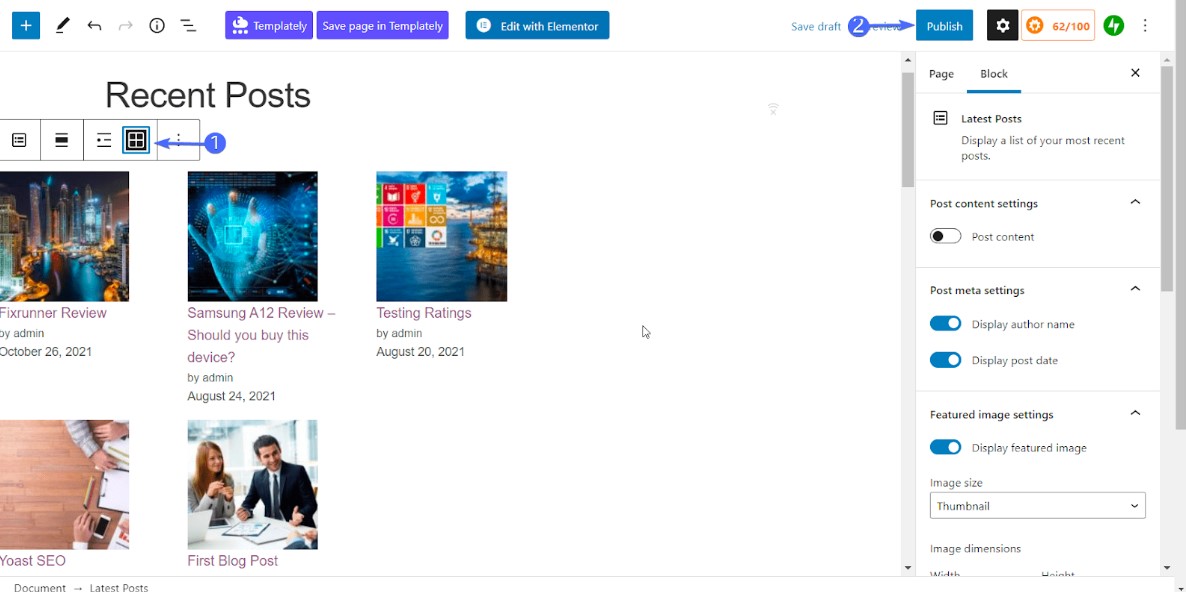Click the blue add block inserter button
The height and width of the screenshot is (592, 1186).
(x=26, y=26)
